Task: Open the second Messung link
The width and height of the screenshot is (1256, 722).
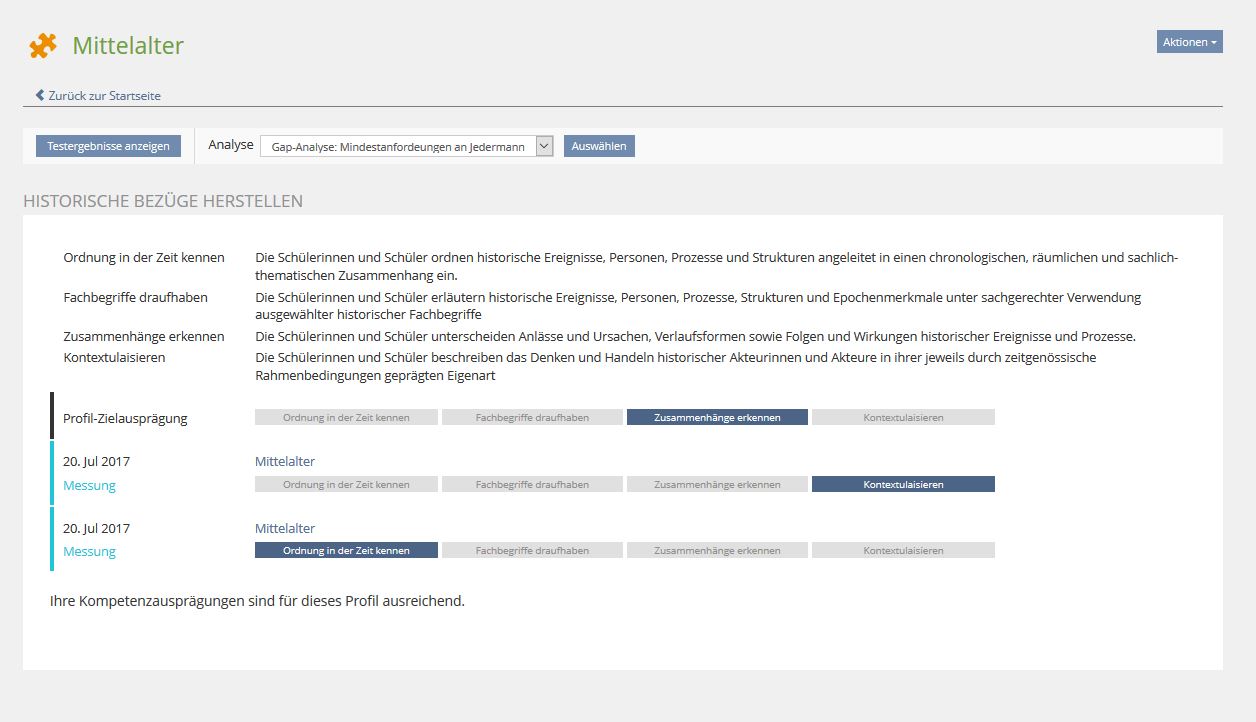Action: (89, 552)
